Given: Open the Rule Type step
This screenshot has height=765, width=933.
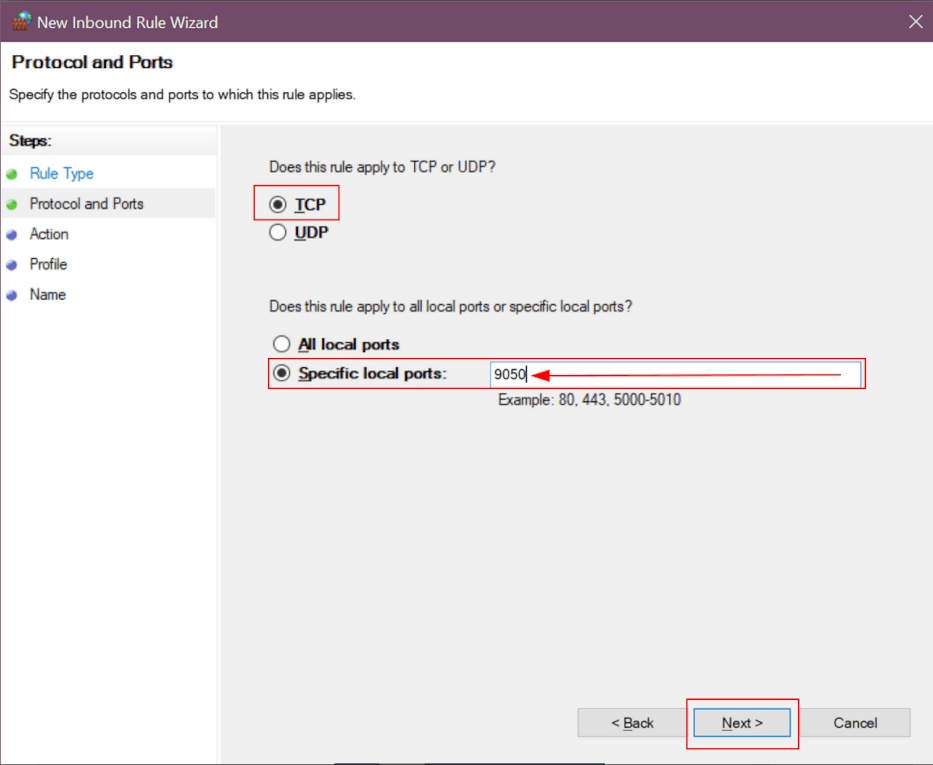Looking at the screenshot, I should 60,173.
